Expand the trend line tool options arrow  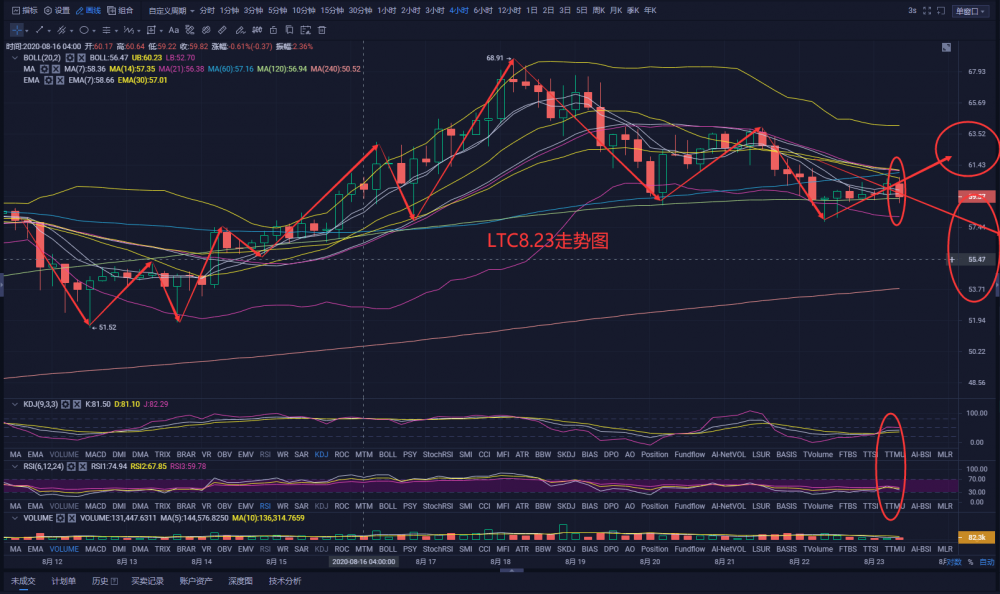[49, 31]
